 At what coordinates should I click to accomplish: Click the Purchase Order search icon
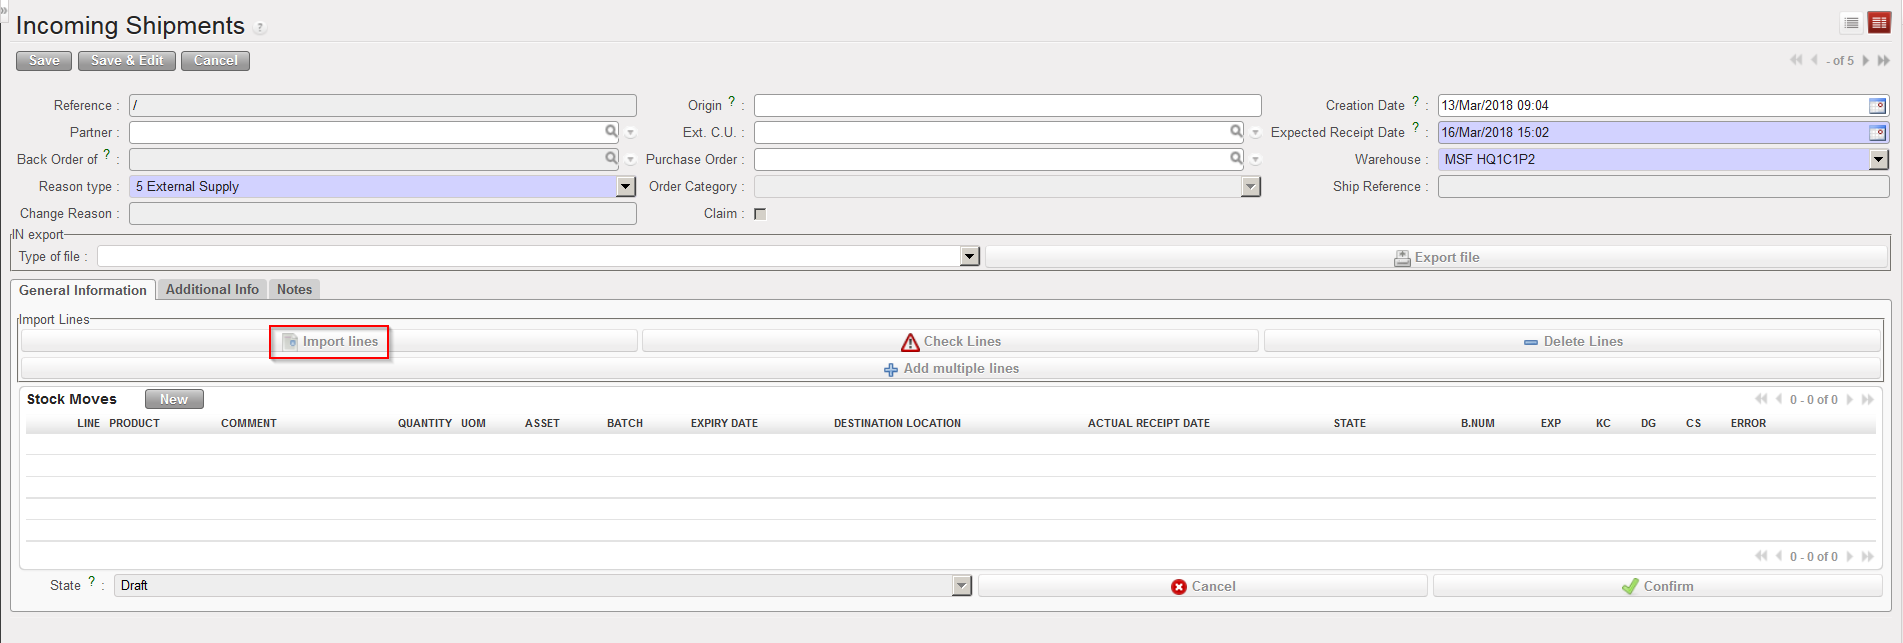pos(1236,159)
